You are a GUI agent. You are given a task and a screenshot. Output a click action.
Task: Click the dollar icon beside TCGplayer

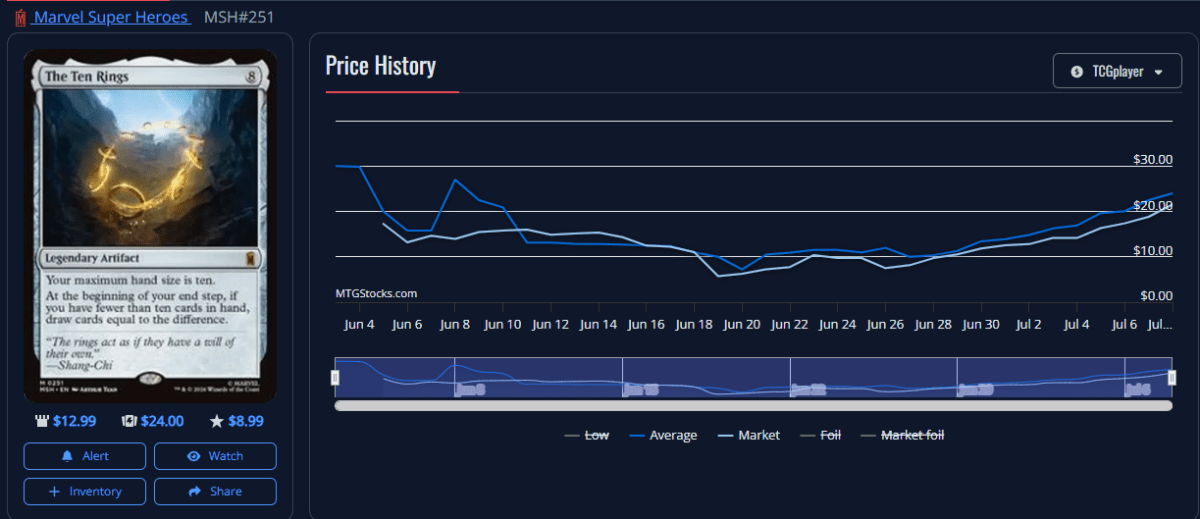1076,72
